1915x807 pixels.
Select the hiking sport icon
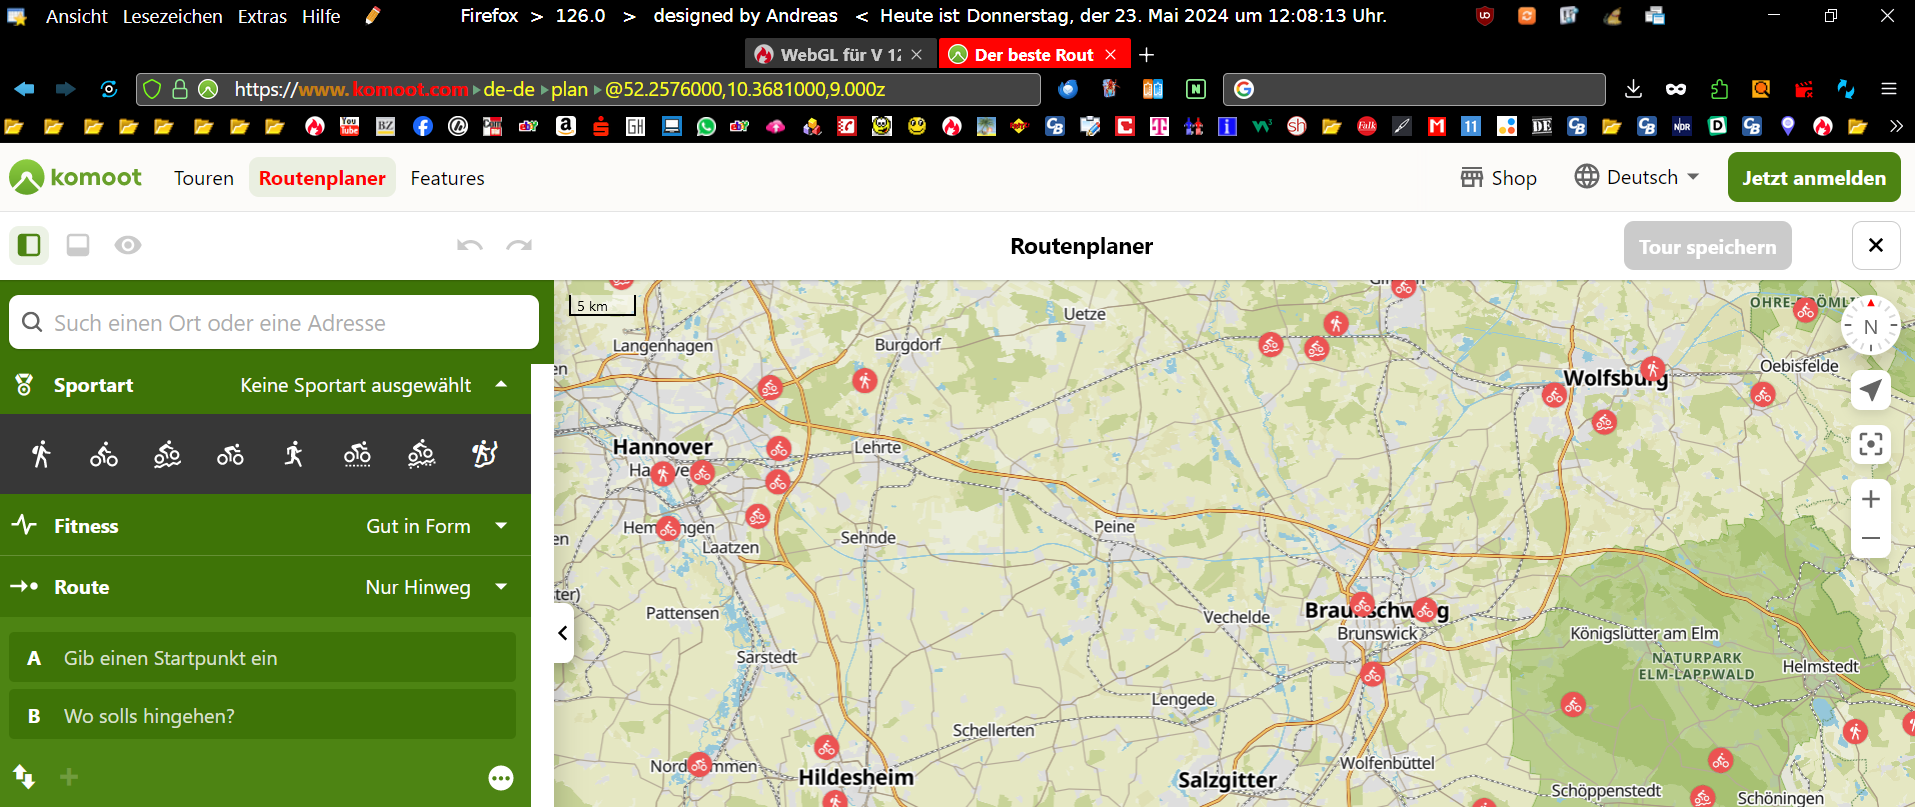(41, 454)
